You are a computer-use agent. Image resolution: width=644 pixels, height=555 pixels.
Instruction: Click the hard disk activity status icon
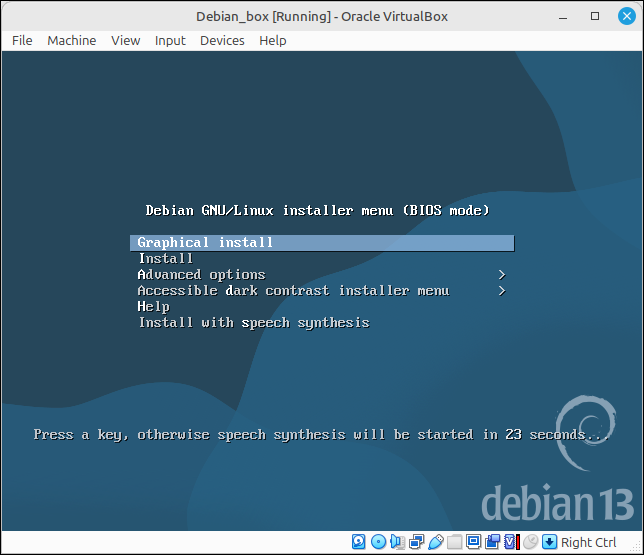[359, 542]
